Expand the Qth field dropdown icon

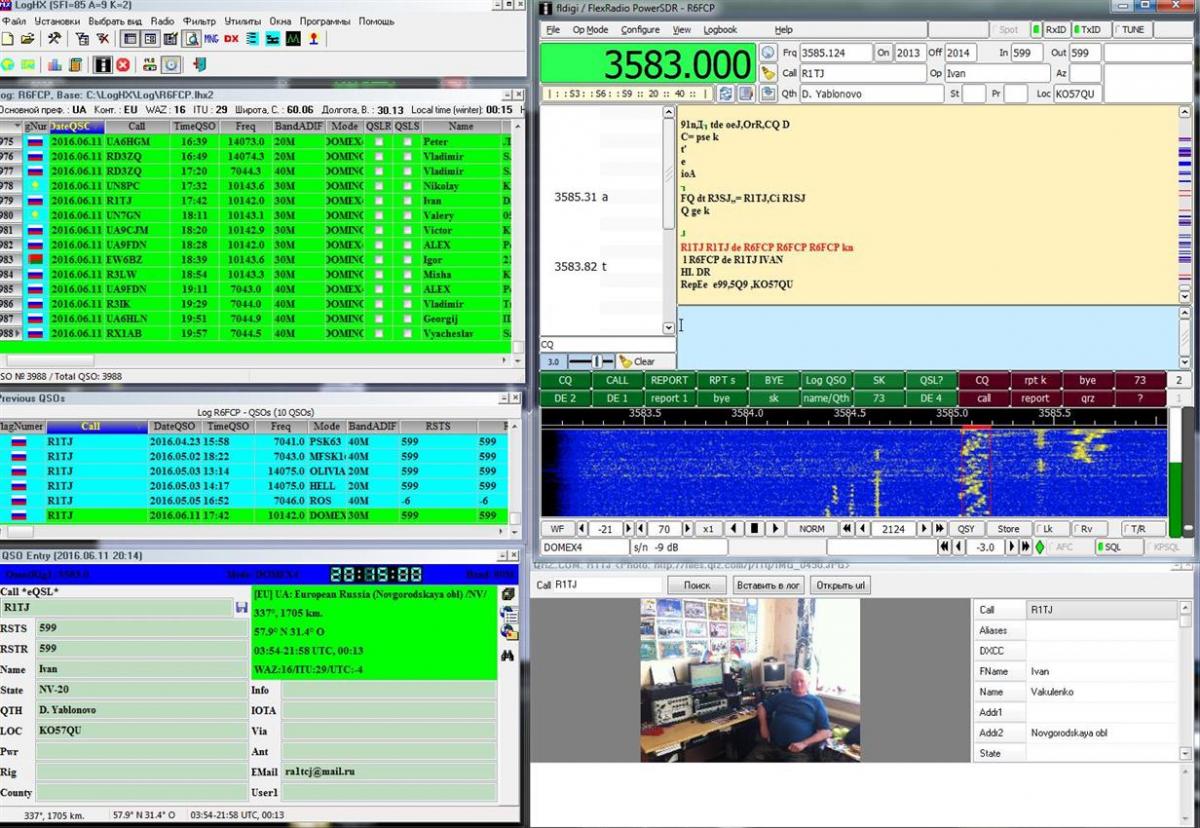click(768, 94)
